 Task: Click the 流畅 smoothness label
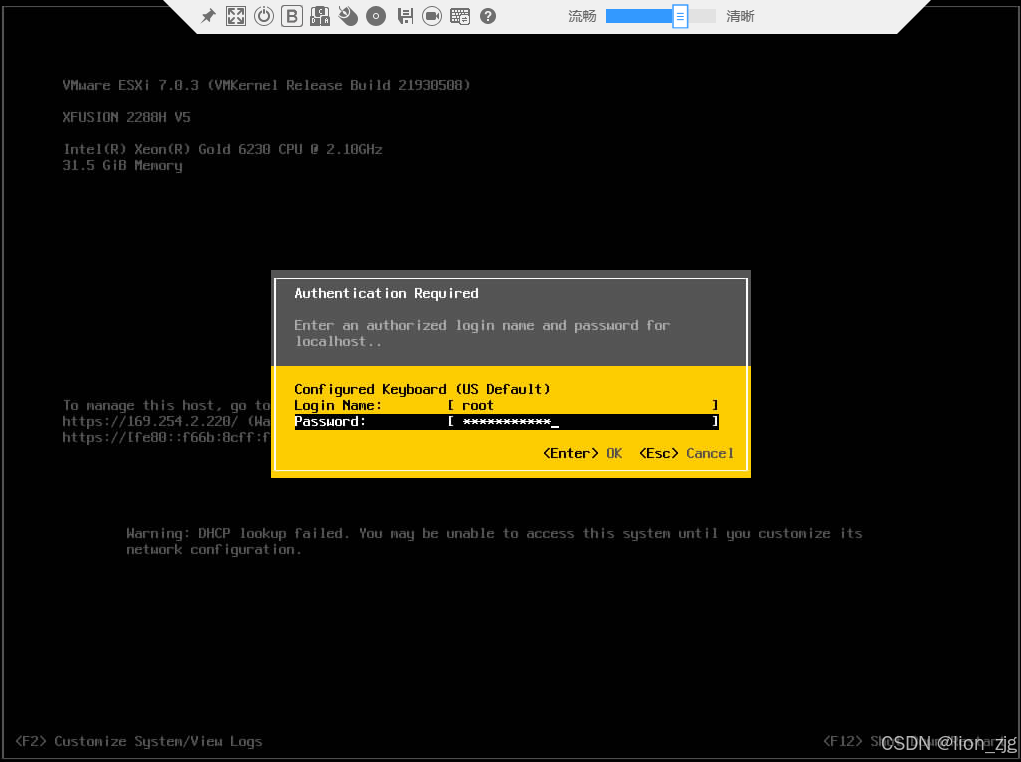point(582,16)
